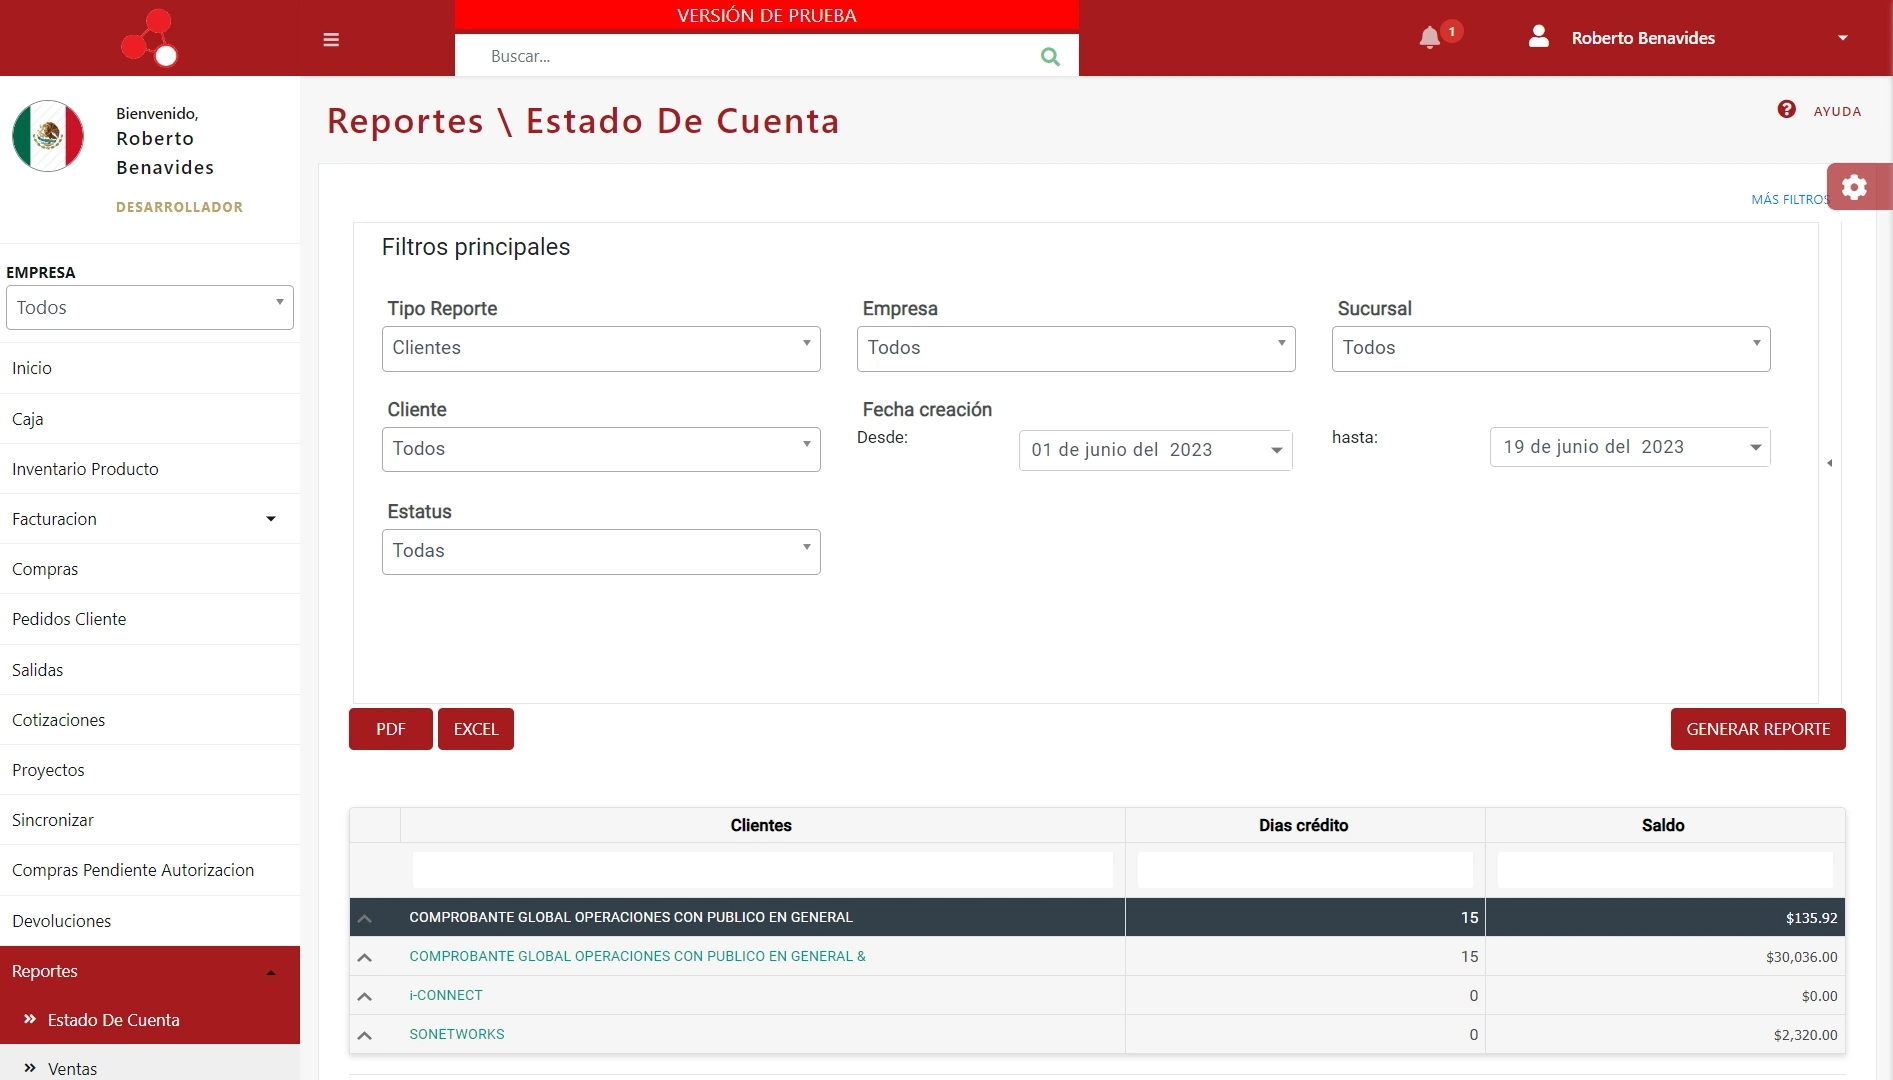This screenshot has height=1080, width=1893.
Task: Expand the Facturacion menu
Action: pyautogui.click(x=150, y=519)
